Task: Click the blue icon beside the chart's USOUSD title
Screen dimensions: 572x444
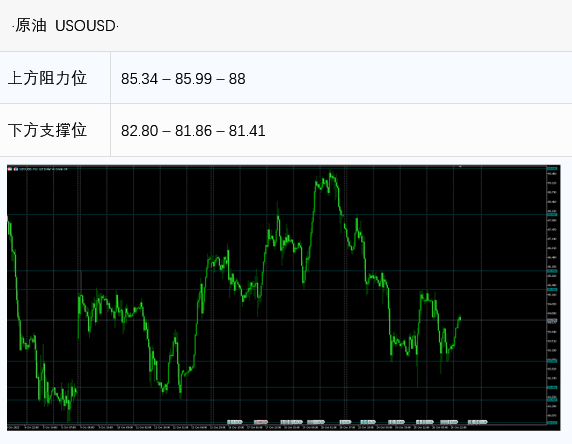Action: click(16, 169)
